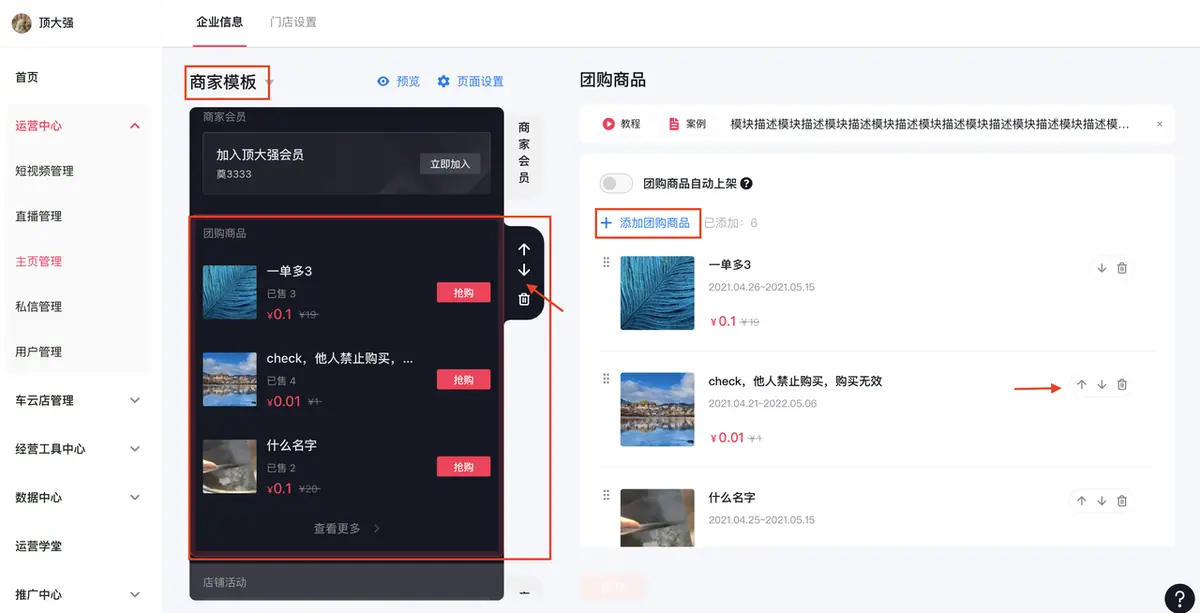Click feather thumbnail in phone preview

[229, 292]
